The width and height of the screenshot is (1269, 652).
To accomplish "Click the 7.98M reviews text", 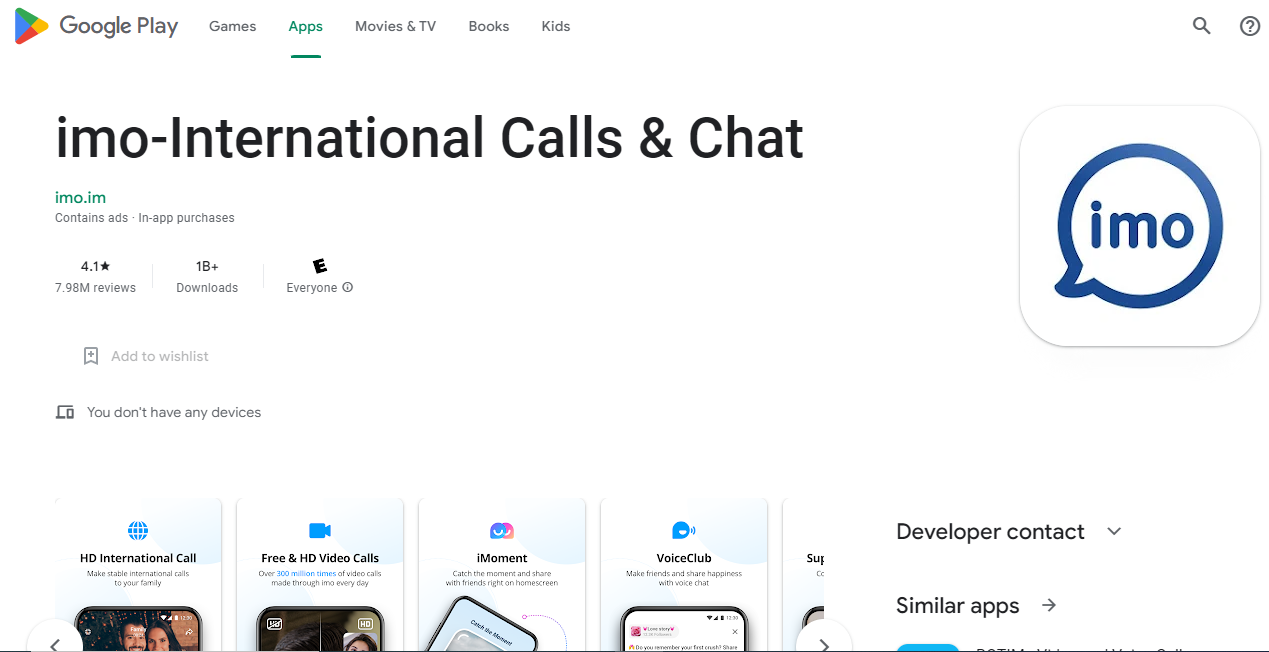I will point(96,288).
